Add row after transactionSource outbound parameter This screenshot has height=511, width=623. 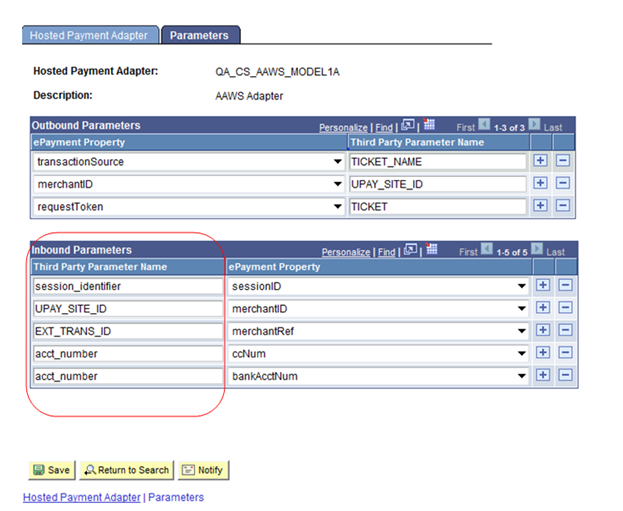click(x=540, y=161)
